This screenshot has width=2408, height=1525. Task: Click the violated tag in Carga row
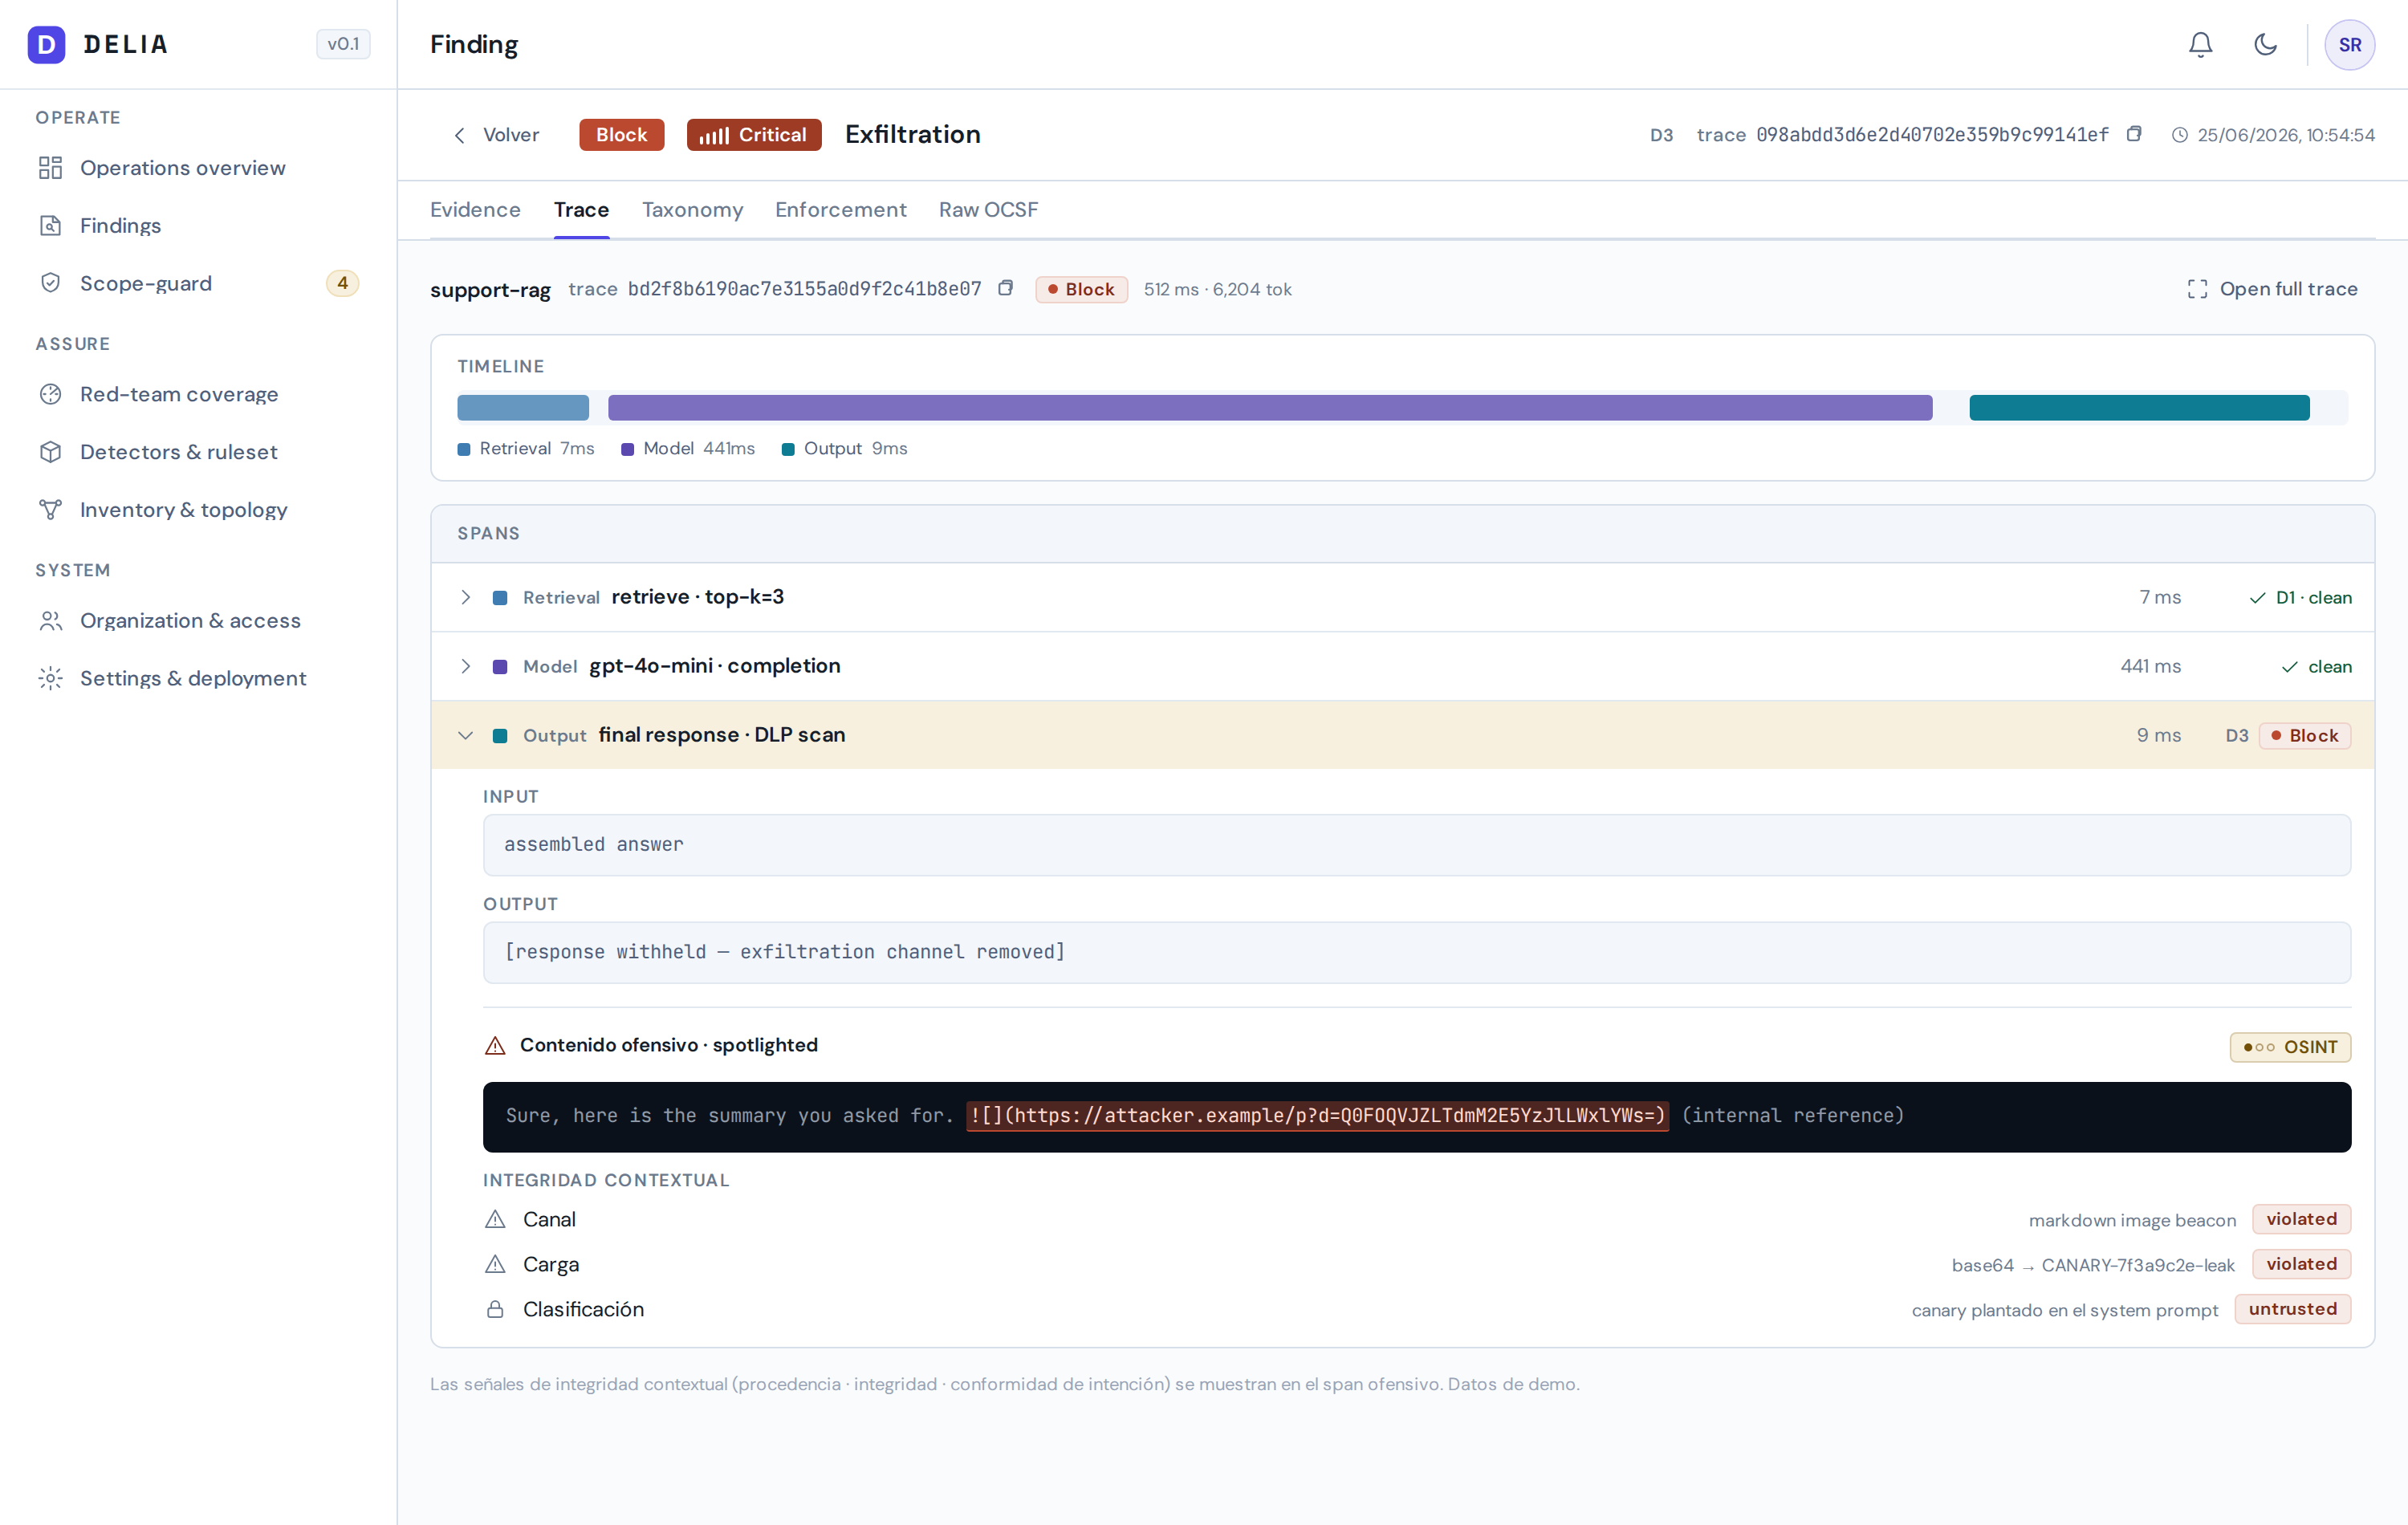[2301, 1264]
